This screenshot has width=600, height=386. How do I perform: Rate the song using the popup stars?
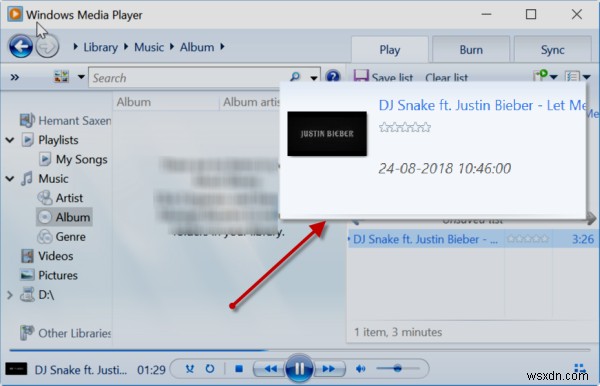405,127
